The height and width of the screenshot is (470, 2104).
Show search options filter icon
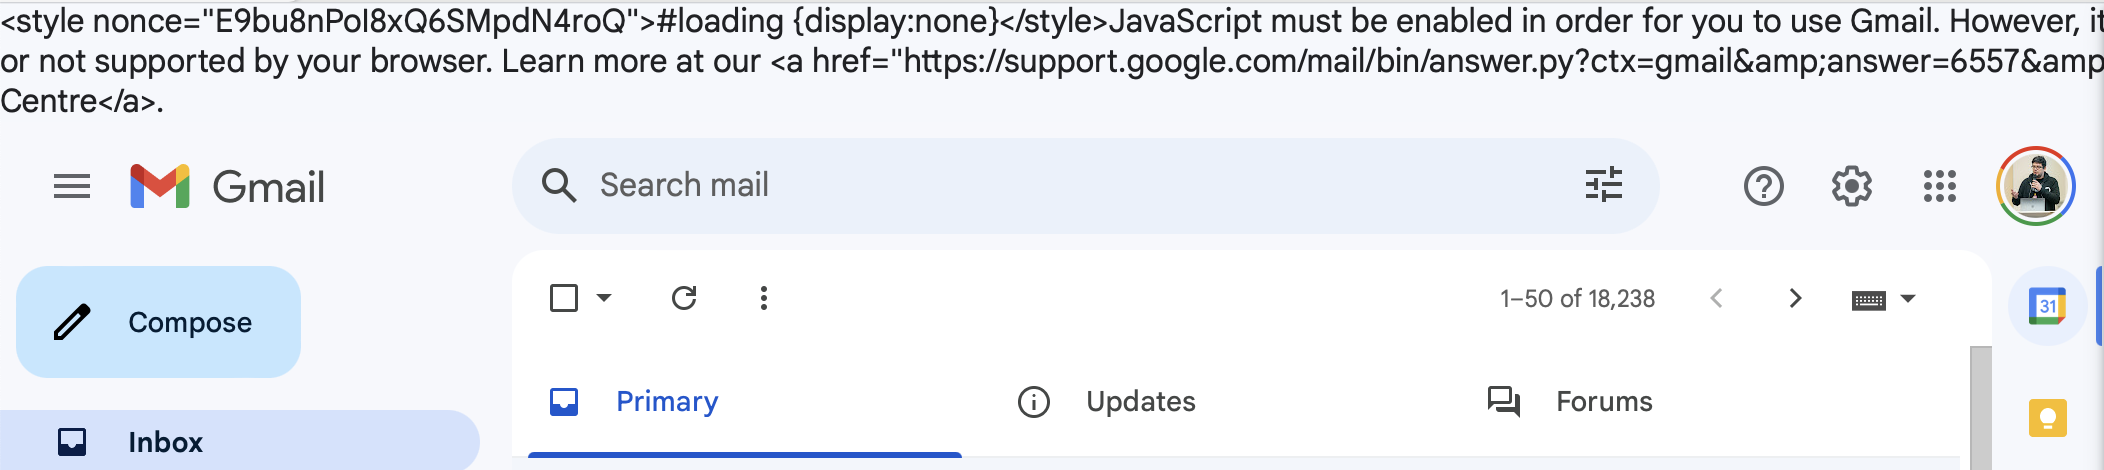pos(1603,185)
